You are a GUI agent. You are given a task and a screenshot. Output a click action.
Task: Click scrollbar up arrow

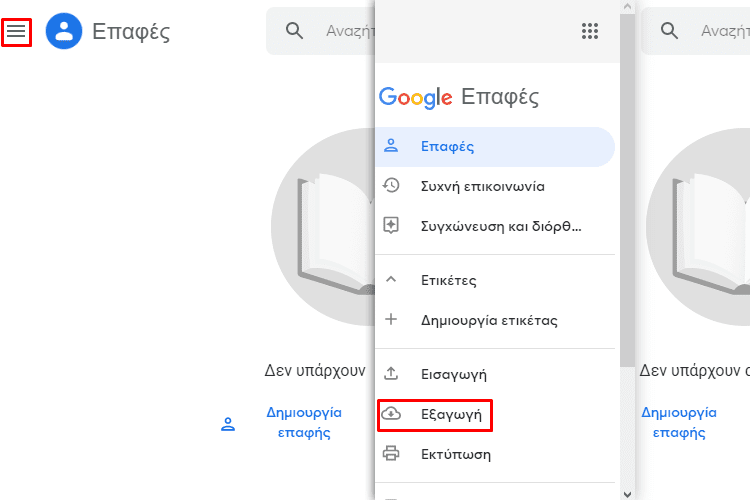(x=628, y=7)
